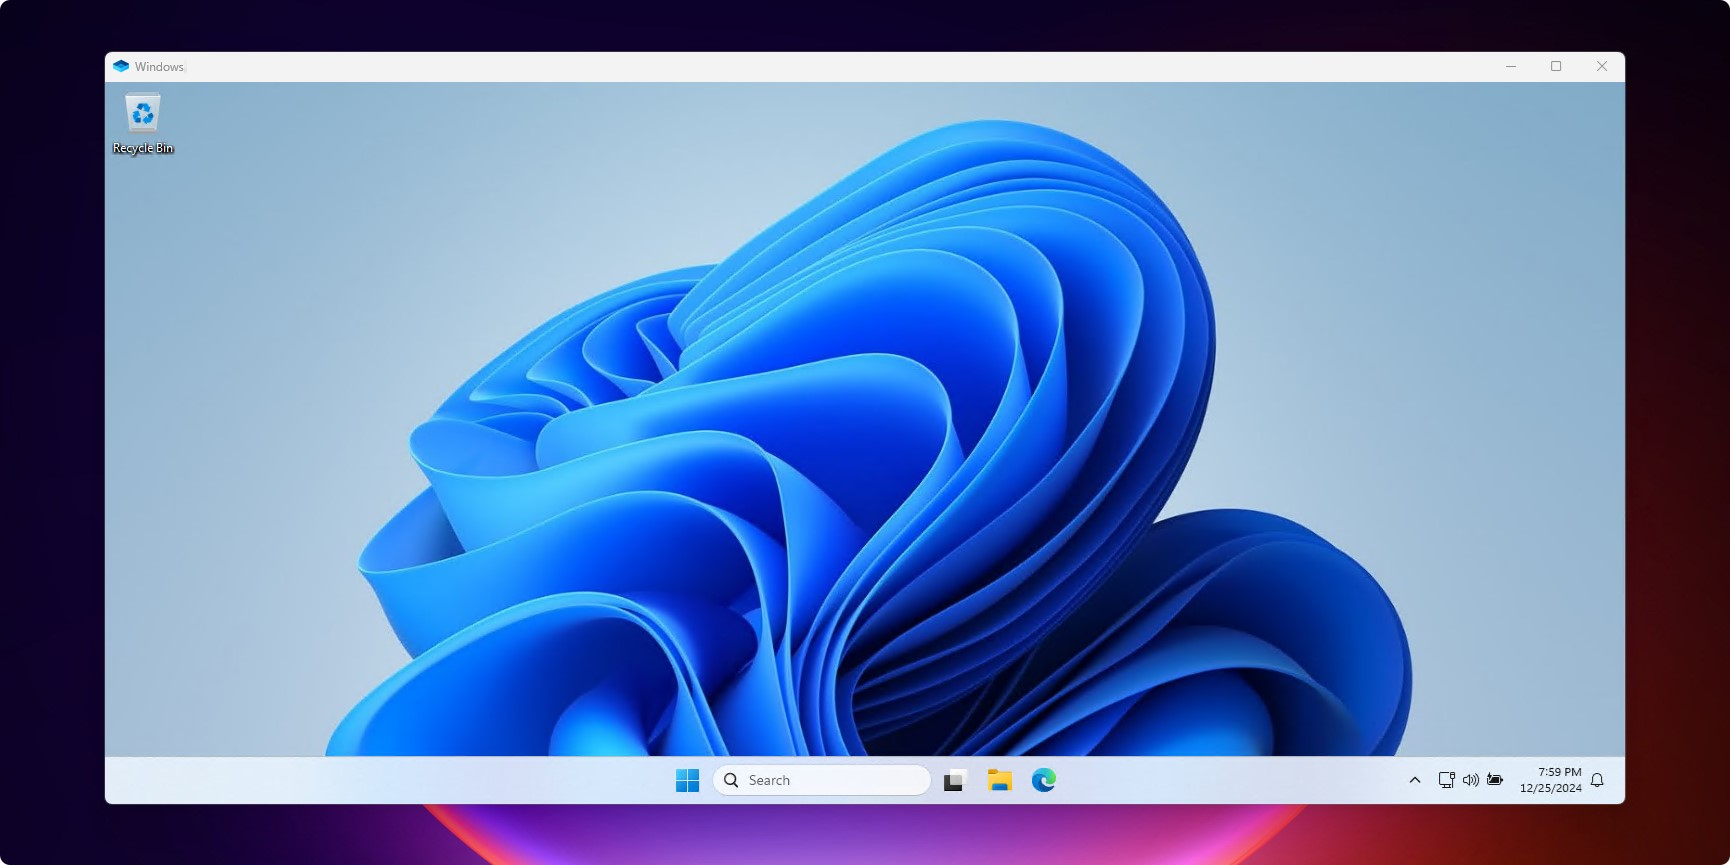Minimize the Windows remote window
1730x865 pixels.
click(1511, 66)
